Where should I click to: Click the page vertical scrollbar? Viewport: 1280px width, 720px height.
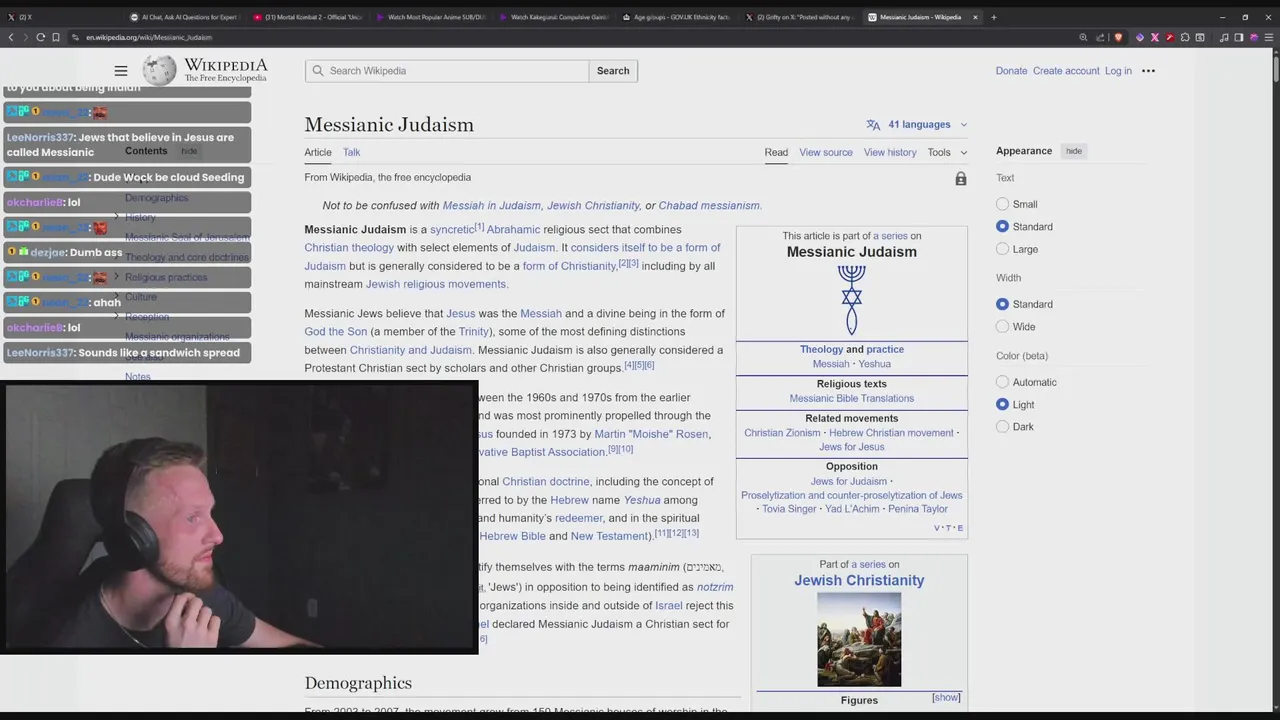pyautogui.click(x=1275, y=70)
